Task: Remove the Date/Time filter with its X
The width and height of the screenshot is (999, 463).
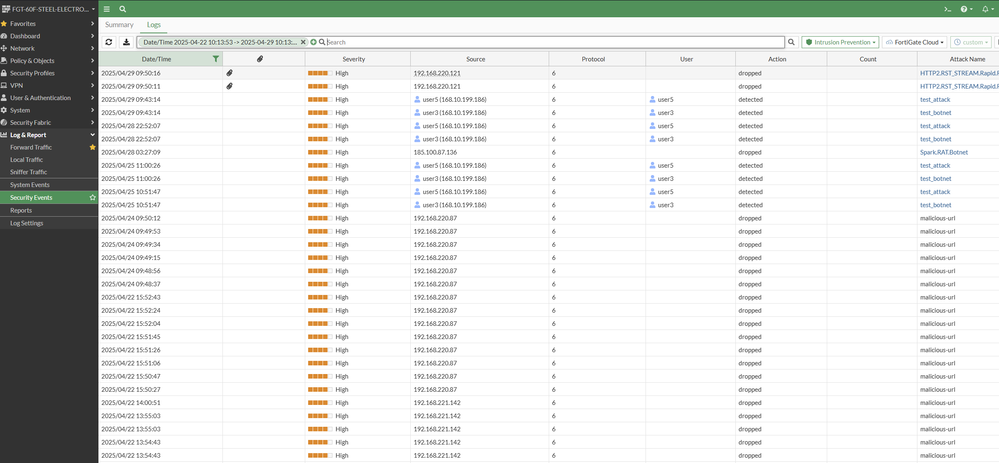Action: [306, 42]
